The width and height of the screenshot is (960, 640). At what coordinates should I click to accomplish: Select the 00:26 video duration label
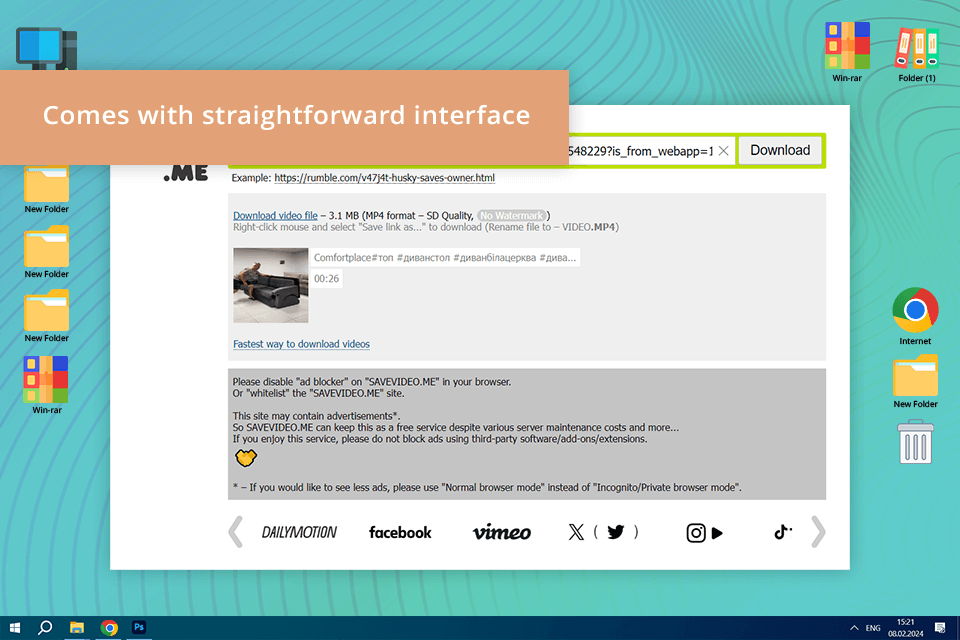pos(326,279)
